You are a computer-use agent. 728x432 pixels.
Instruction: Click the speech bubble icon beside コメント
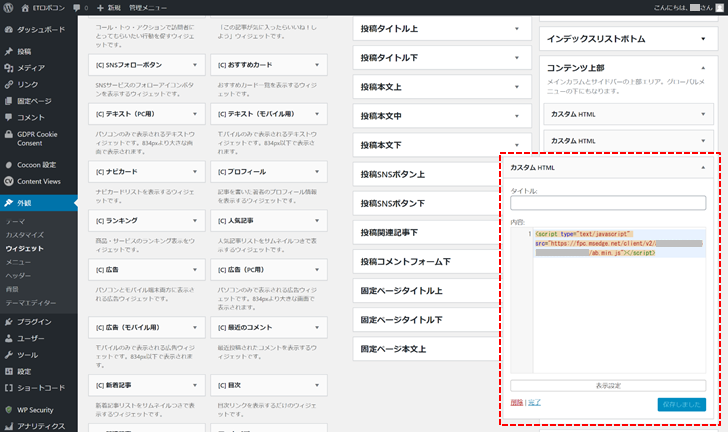point(8,118)
